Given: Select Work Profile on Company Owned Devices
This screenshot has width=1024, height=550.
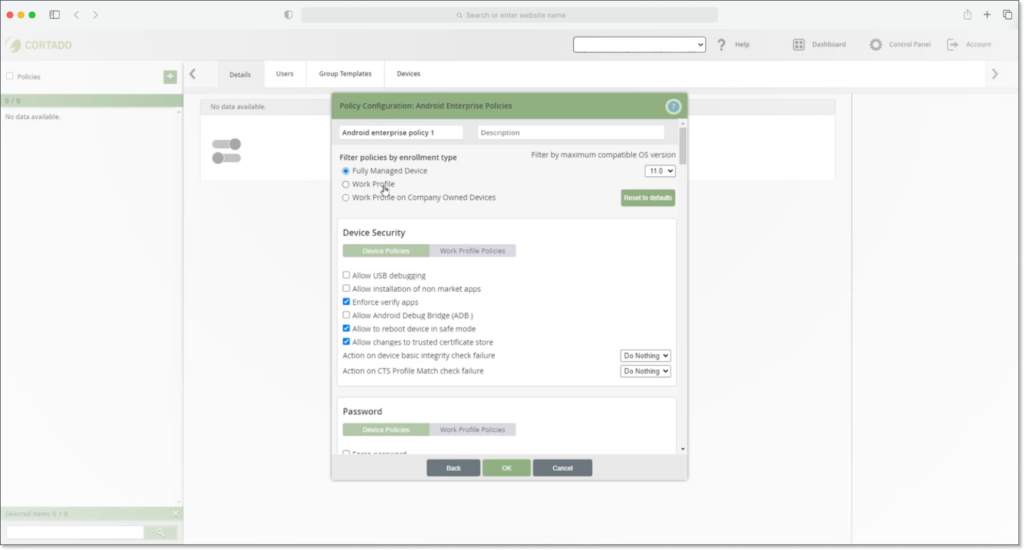Looking at the screenshot, I should coord(345,198).
